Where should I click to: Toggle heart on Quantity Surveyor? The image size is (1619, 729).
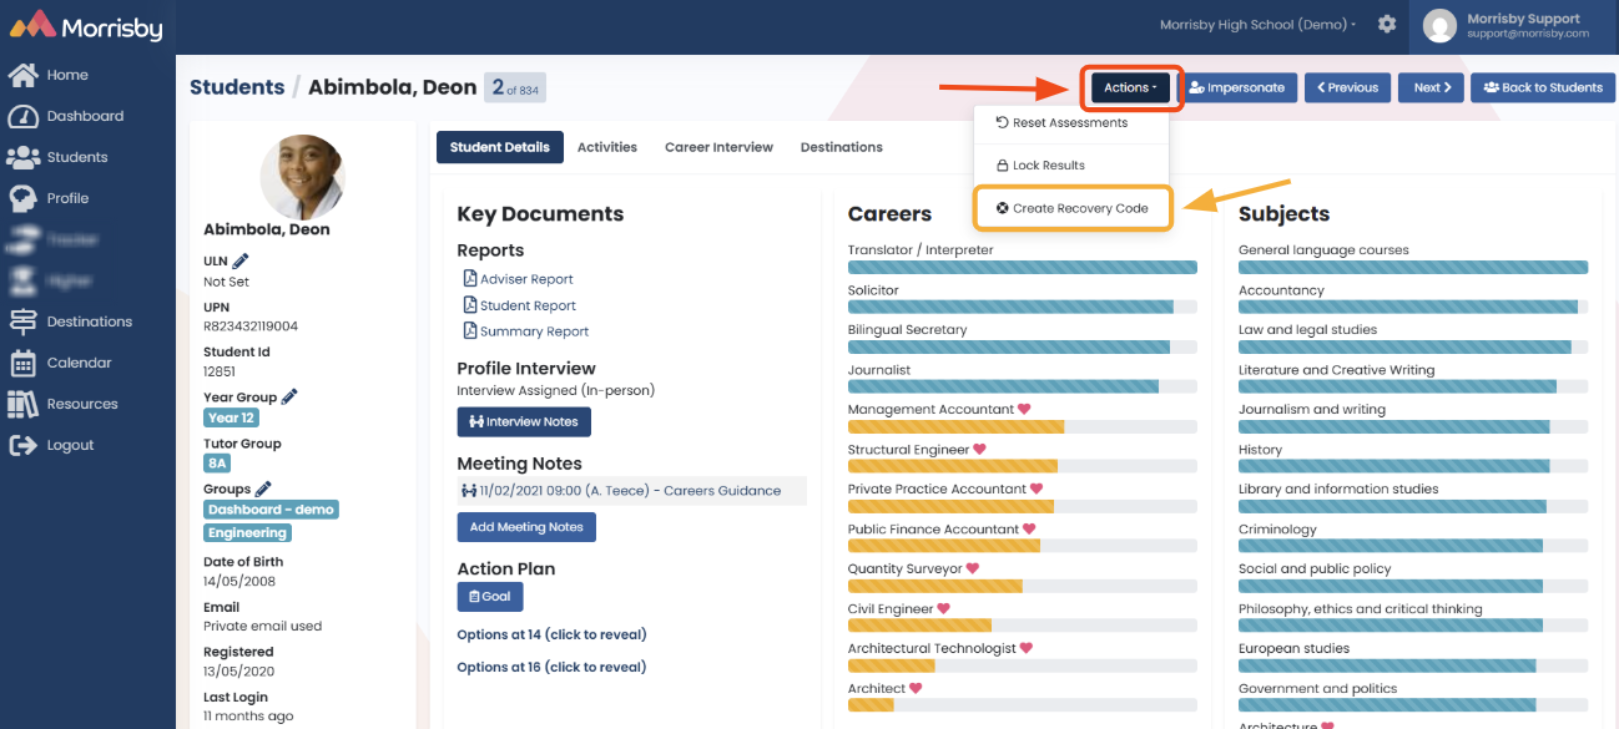point(972,568)
